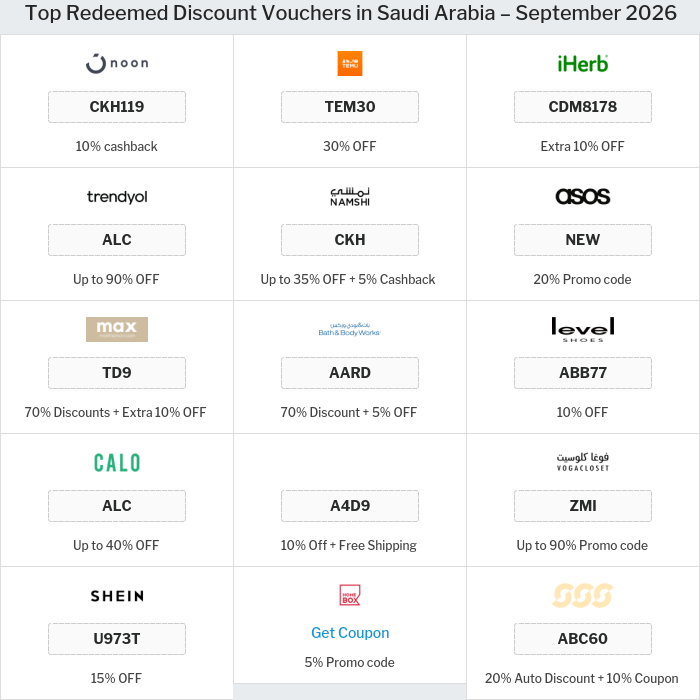Copy the TEM30 coupon code
This screenshot has width=700, height=700.
[350, 107]
